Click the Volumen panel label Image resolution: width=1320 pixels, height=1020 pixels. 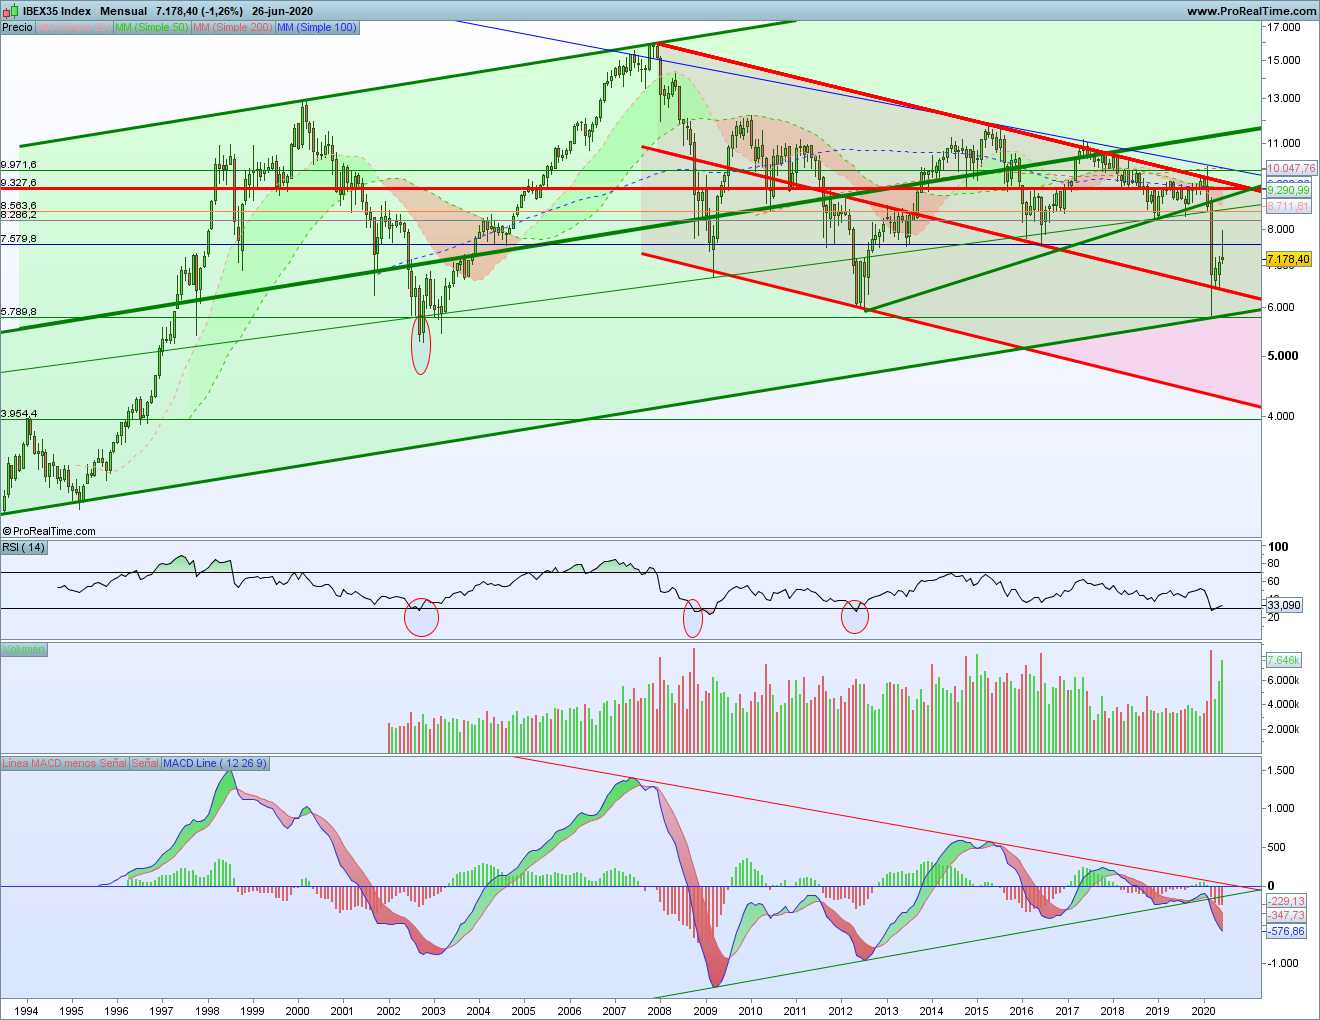coord(24,649)
